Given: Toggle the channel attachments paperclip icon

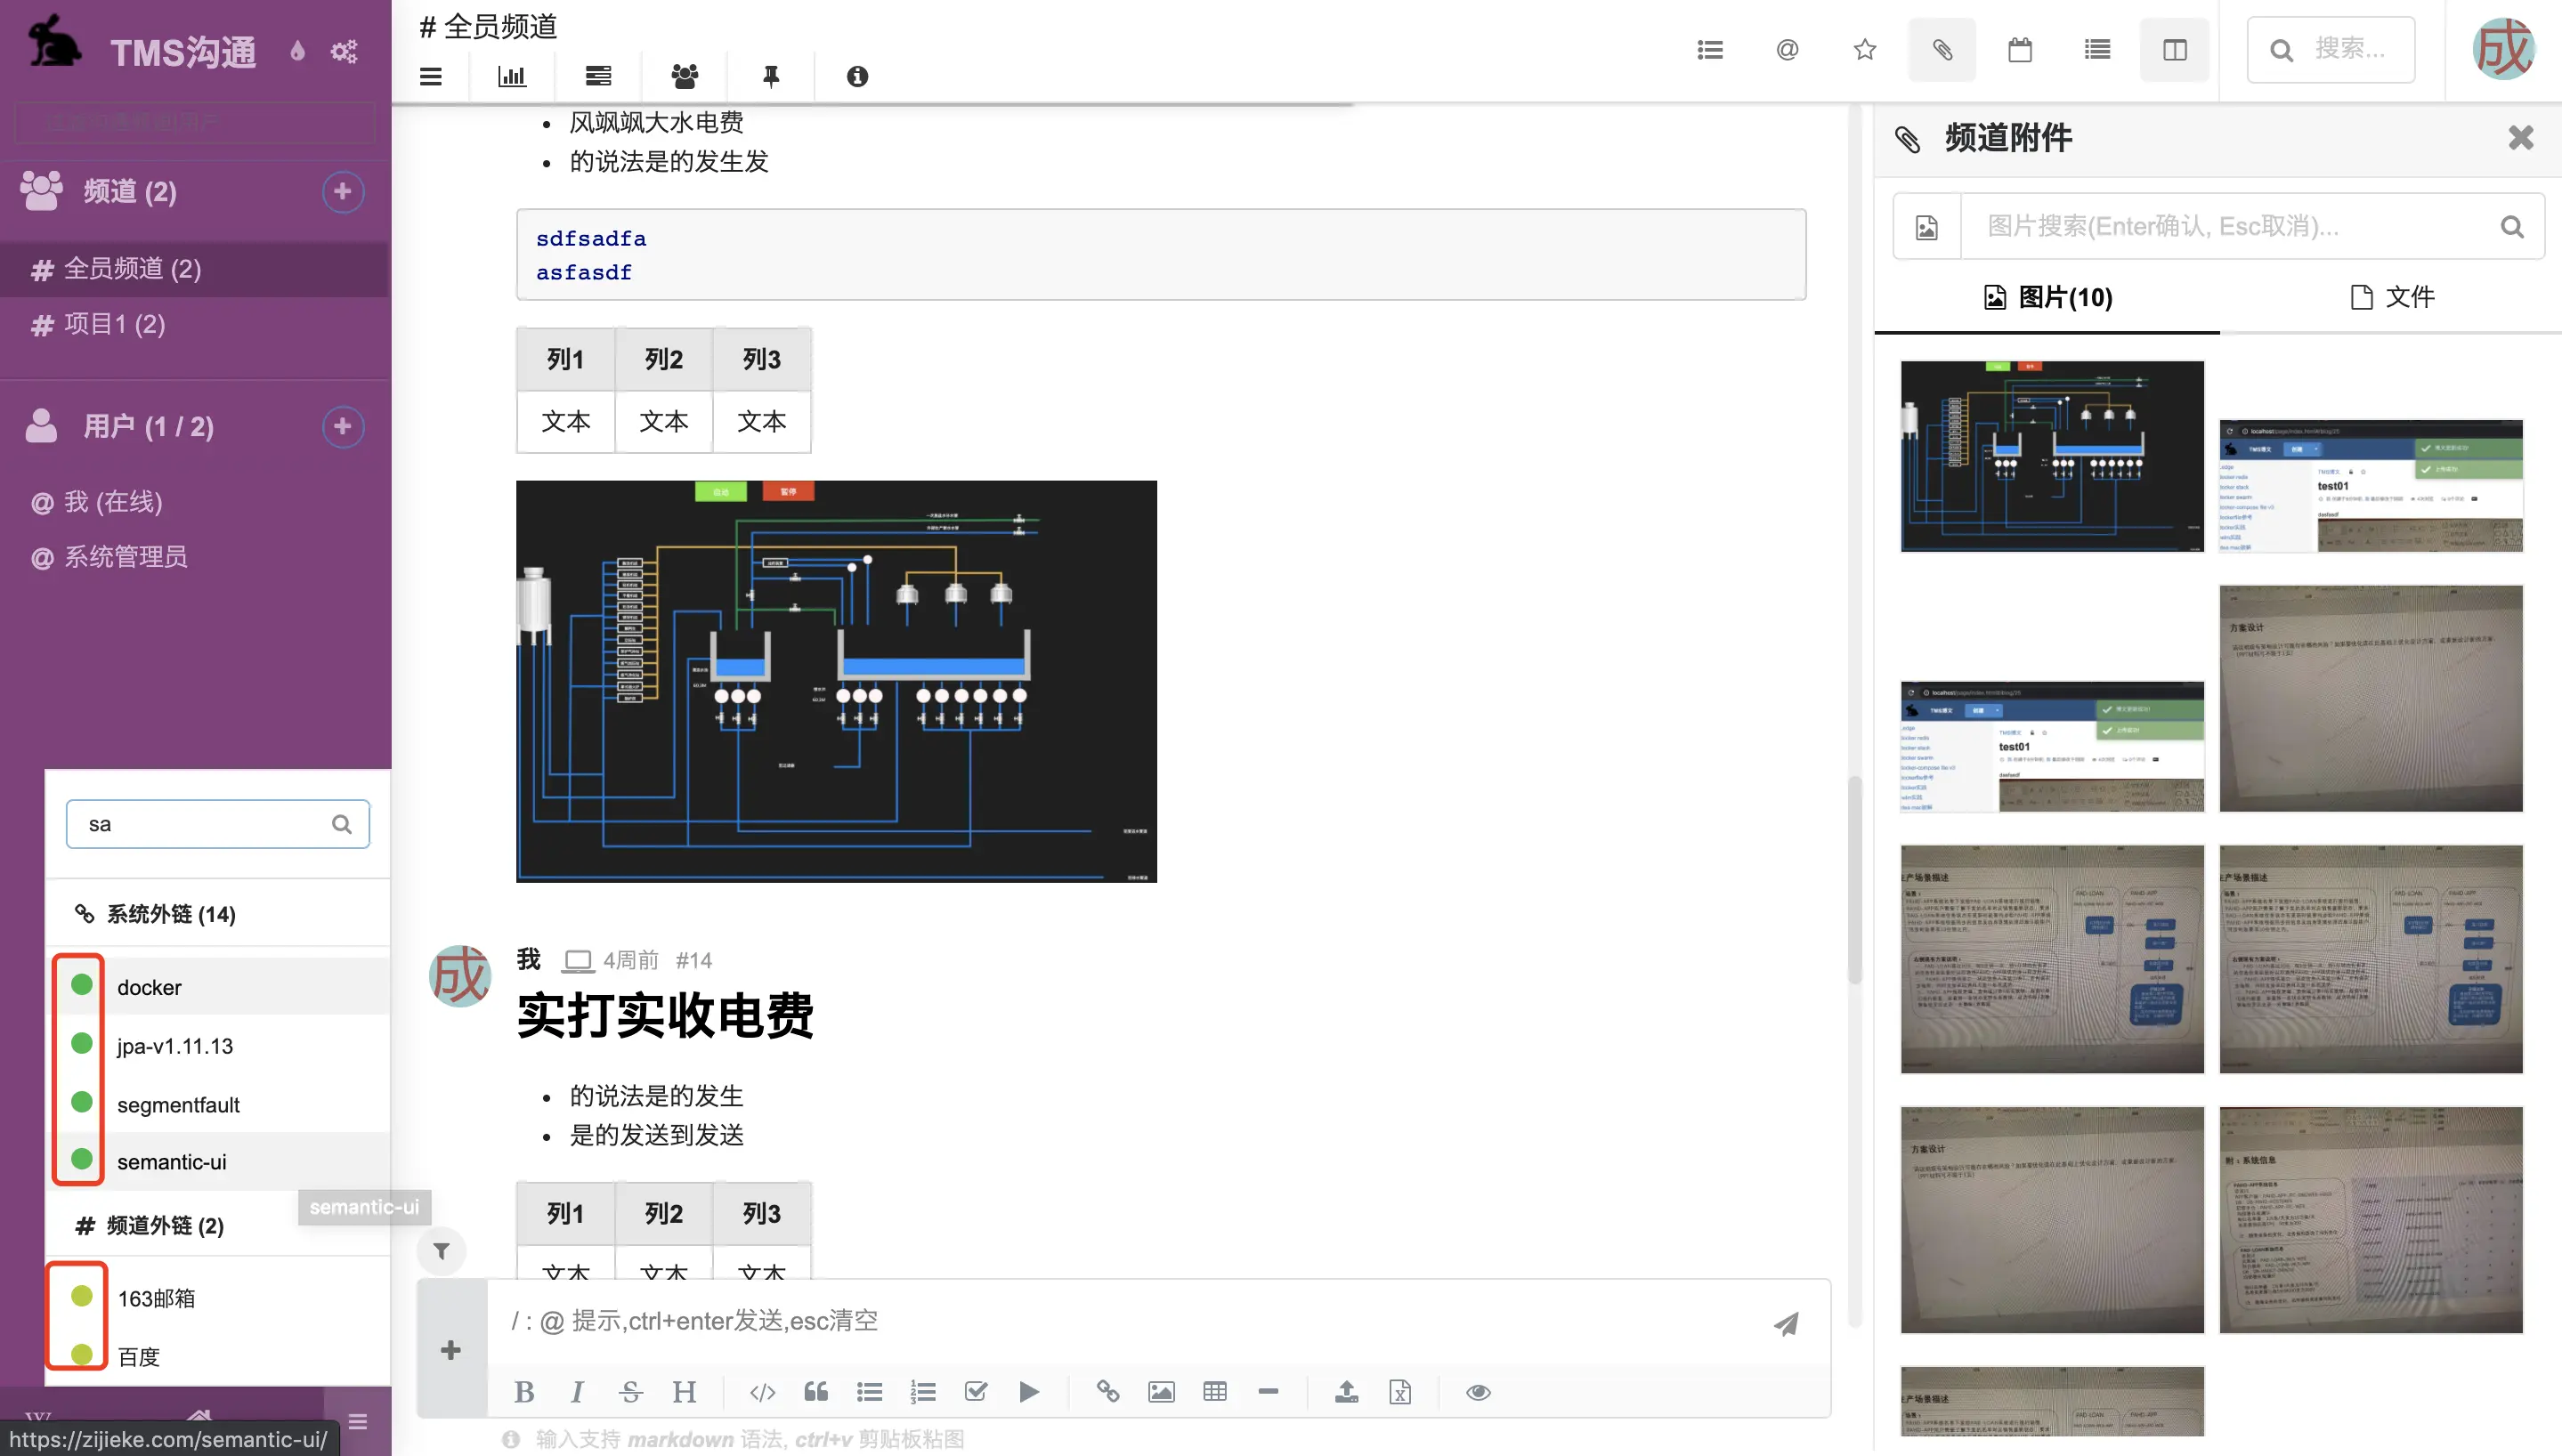Looking at the screenshot, I should point(1942,49).
